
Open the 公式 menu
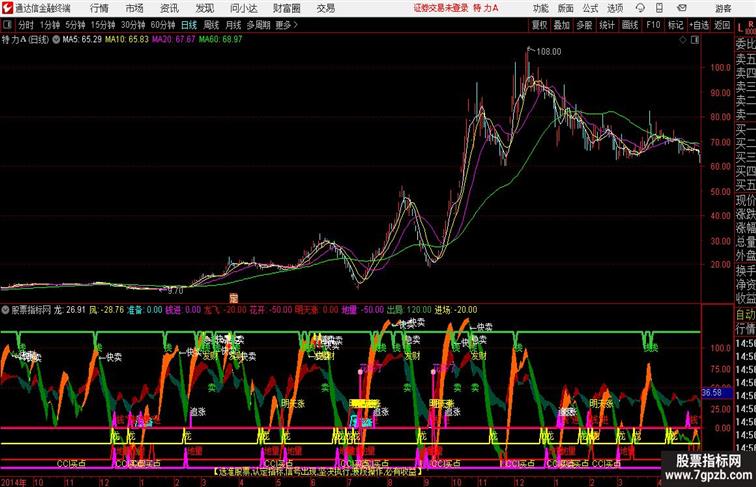click(590, 8)
